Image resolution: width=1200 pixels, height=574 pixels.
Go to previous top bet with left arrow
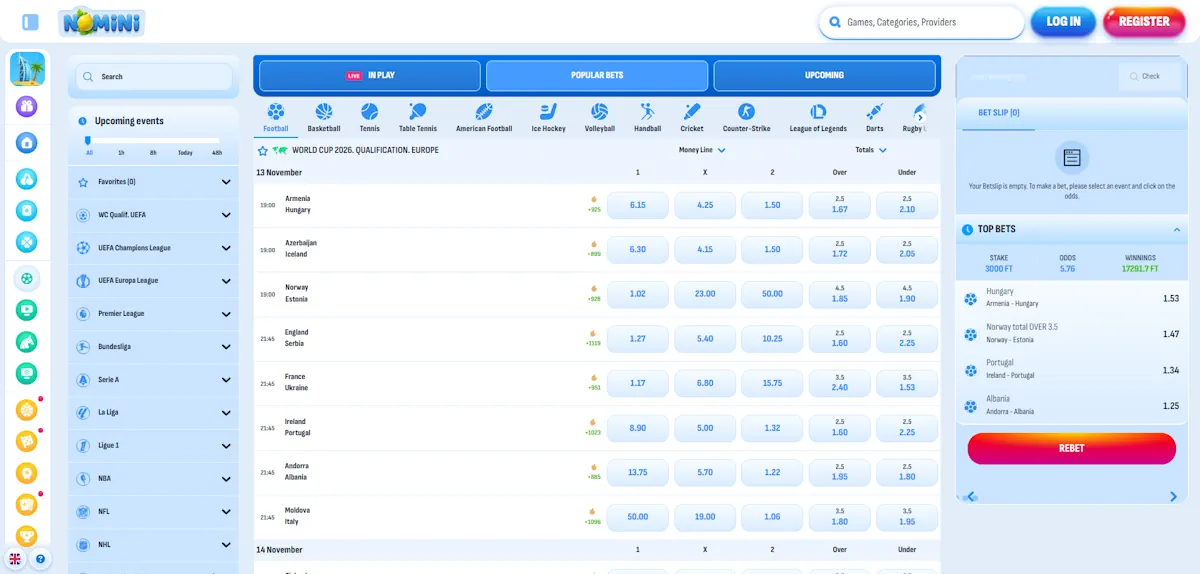(x=969, y=496)
